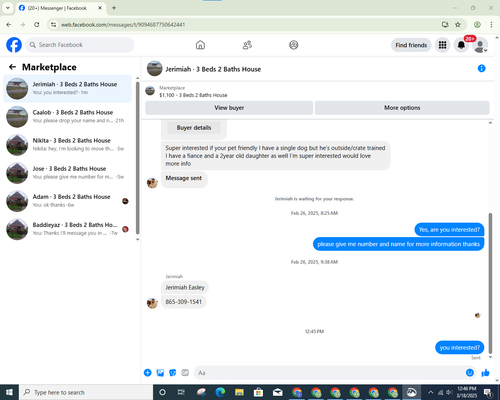Click the address bar URL

tap(123, 25)
